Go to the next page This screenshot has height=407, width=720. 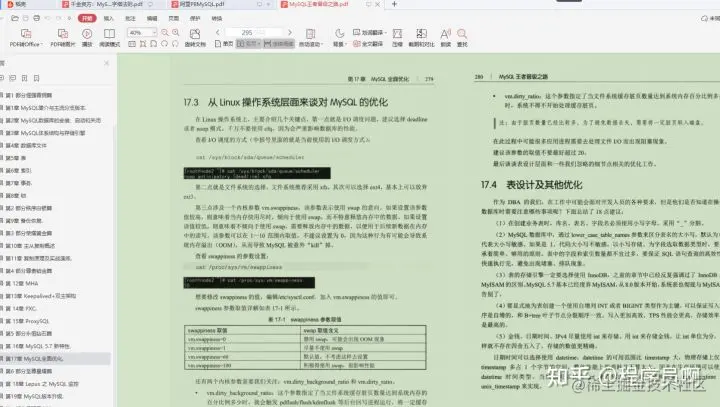coord(290,32)
